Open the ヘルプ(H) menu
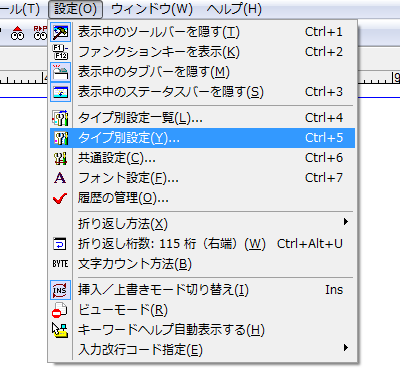The width and height of the screenshot is (400, 382). tap(234, 9)
